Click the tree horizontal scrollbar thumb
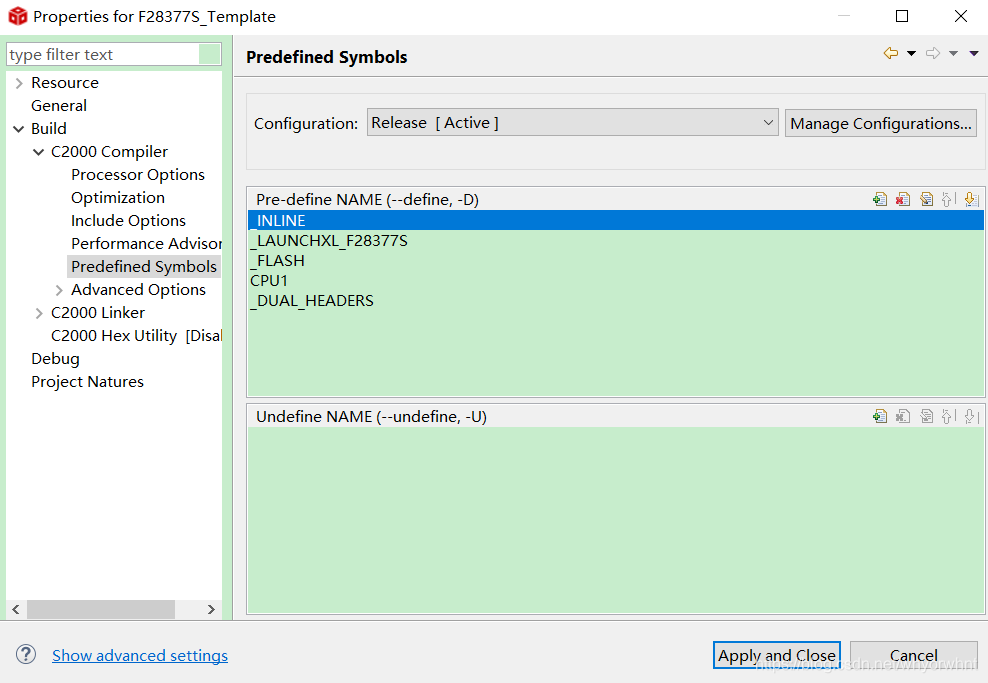This screenshot has width=988, height=683. tap(101, 609)
